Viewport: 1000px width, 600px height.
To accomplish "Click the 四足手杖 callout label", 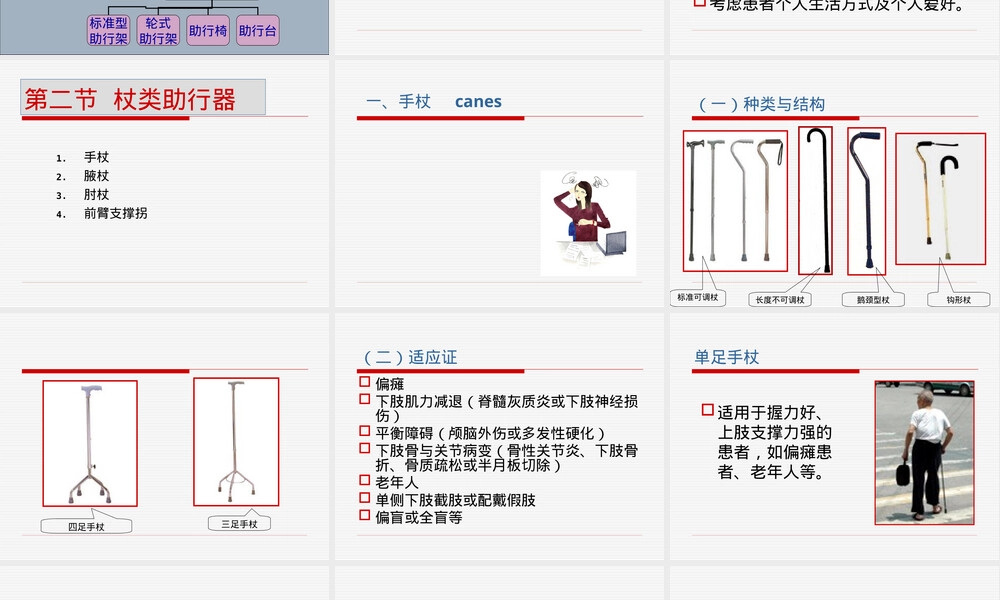I will click(86, 527).
